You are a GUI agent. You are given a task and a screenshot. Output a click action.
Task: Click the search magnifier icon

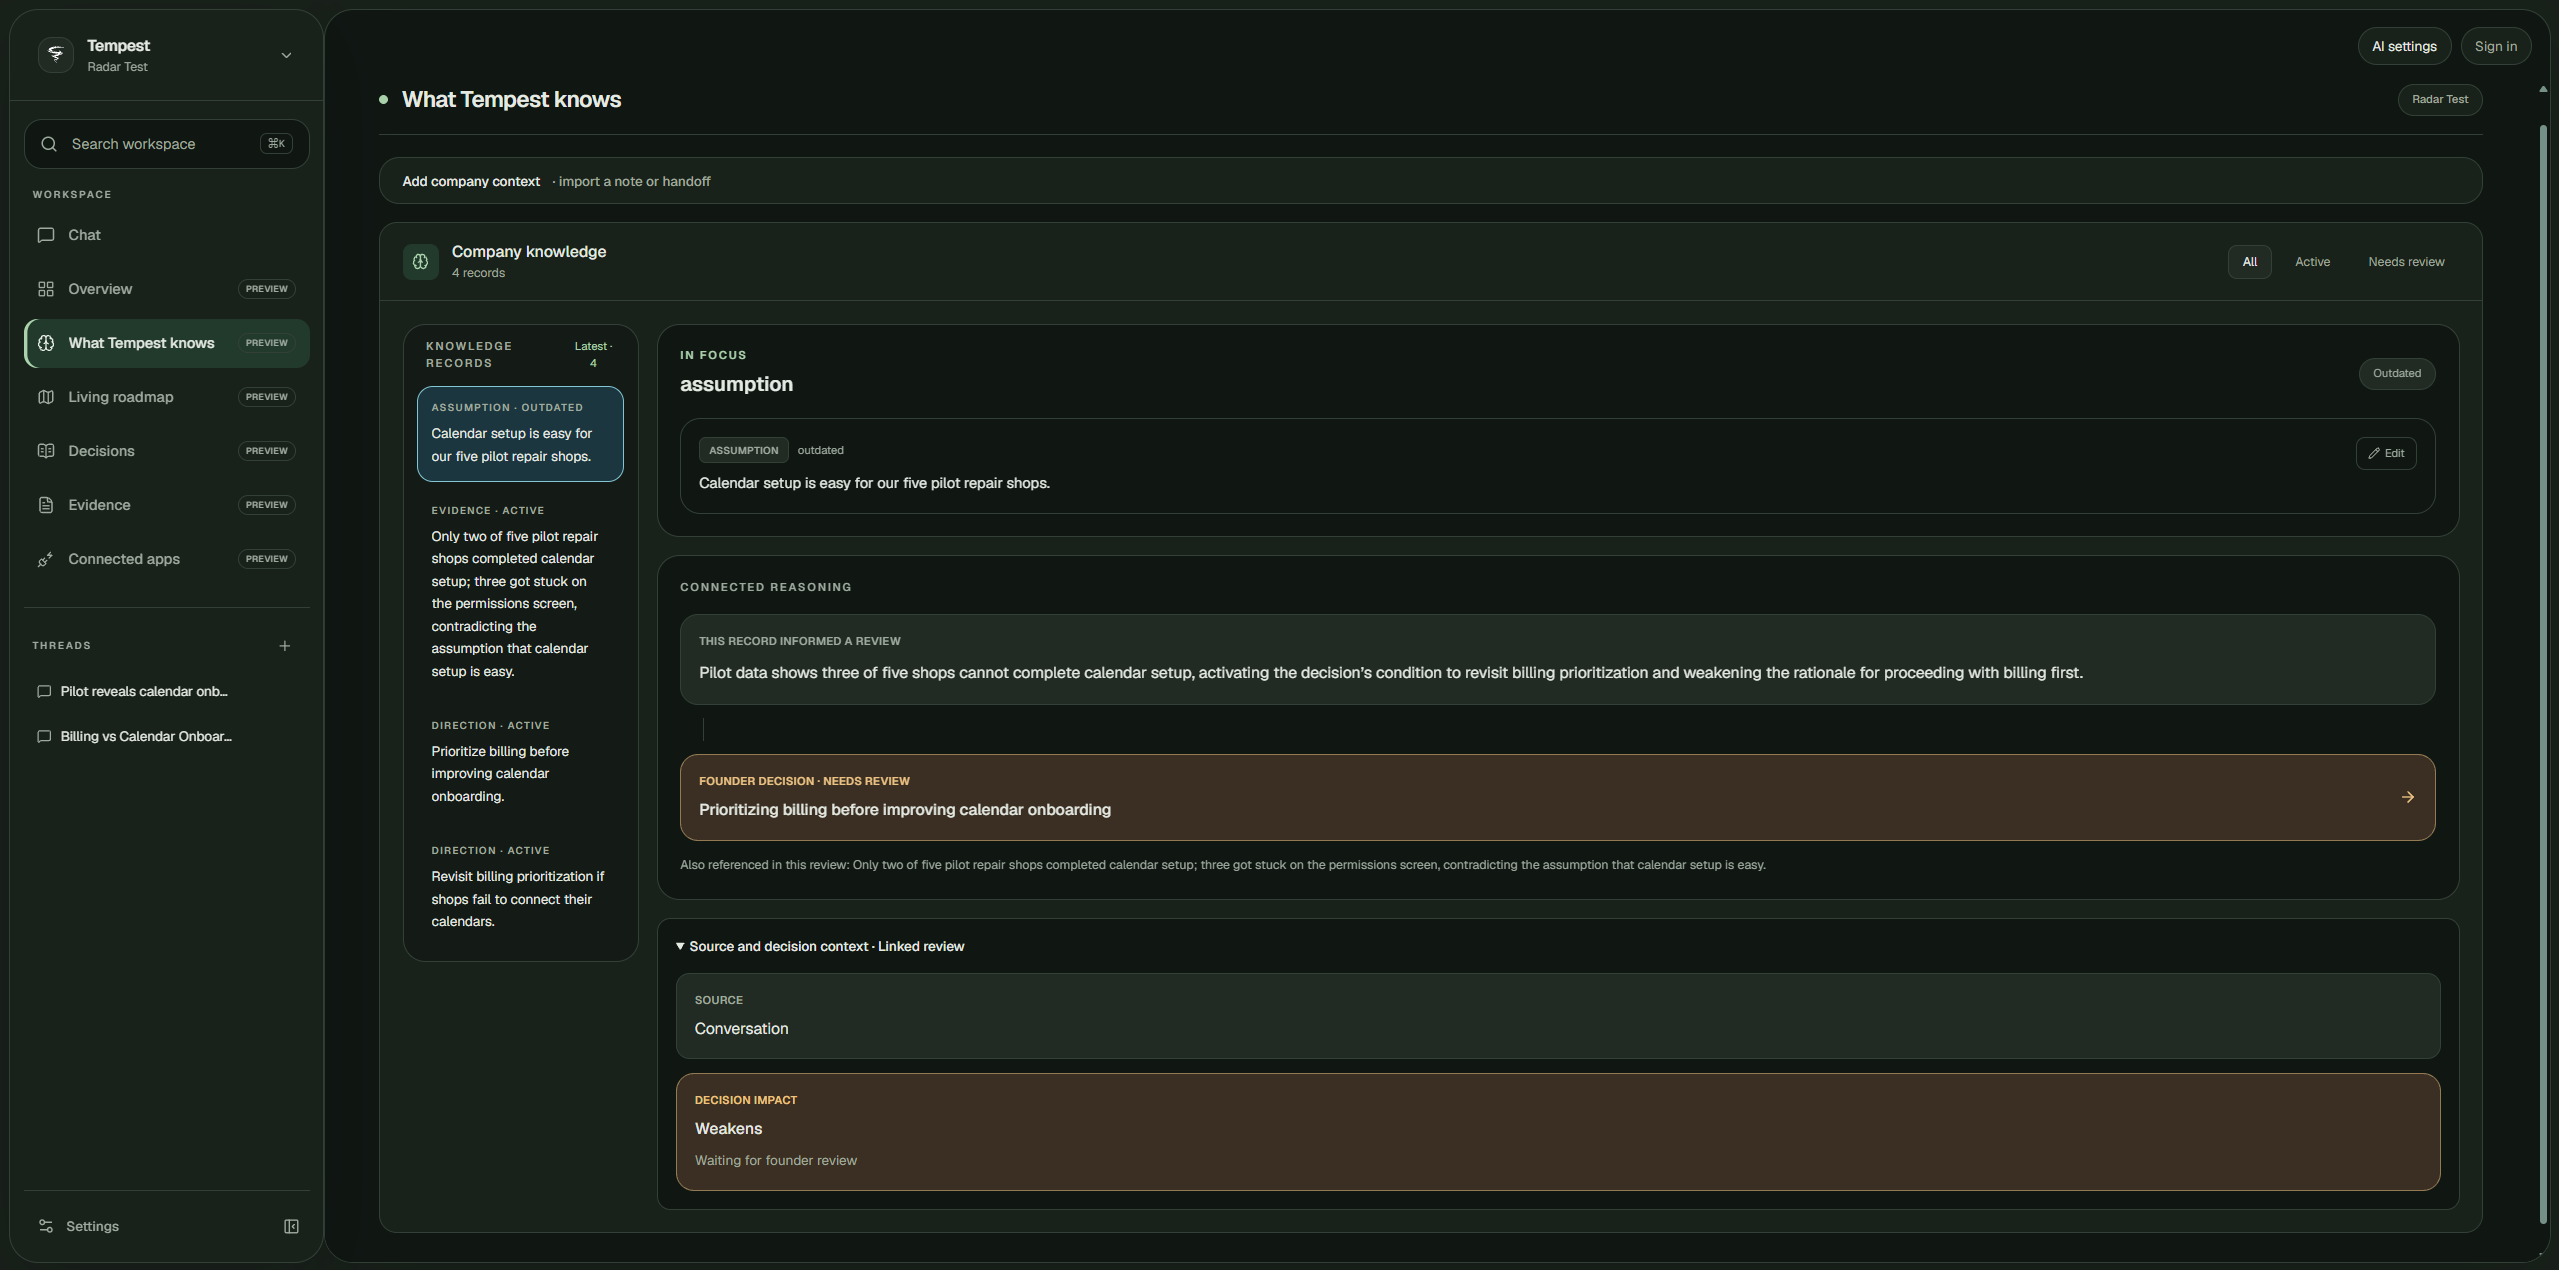pyautogui.click(x=48, y=144)
